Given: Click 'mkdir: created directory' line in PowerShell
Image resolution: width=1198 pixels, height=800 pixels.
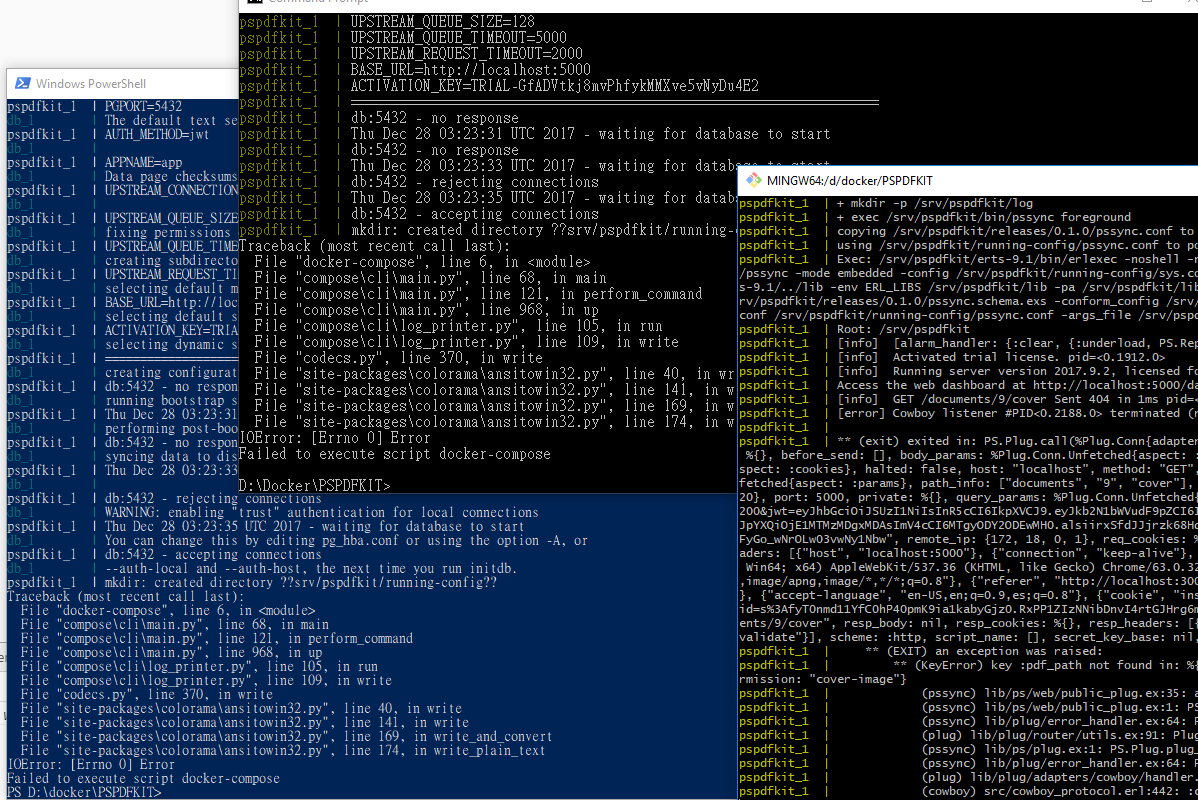Looking at the screenshot, I should point(300,583).
